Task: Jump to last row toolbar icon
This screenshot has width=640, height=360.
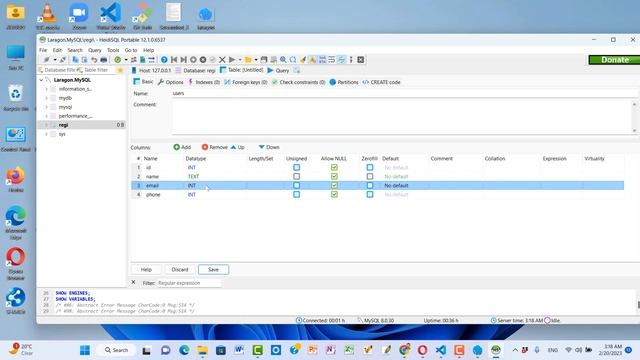Action: 183,60
